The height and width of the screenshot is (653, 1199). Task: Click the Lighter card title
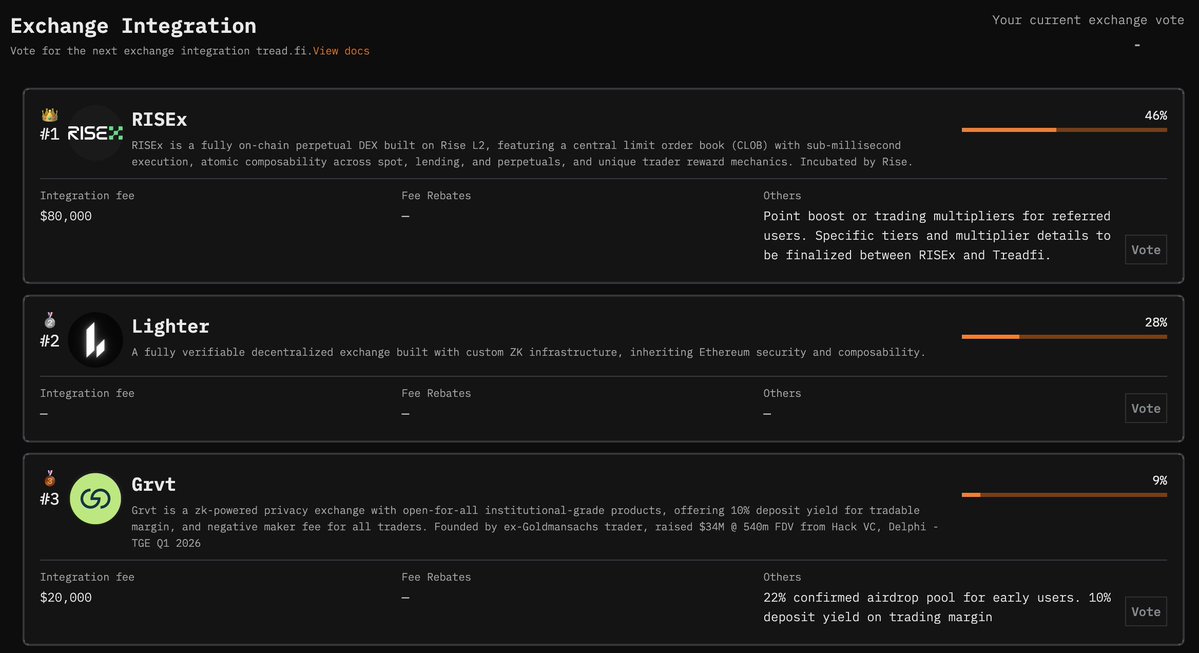pos(170,326)
